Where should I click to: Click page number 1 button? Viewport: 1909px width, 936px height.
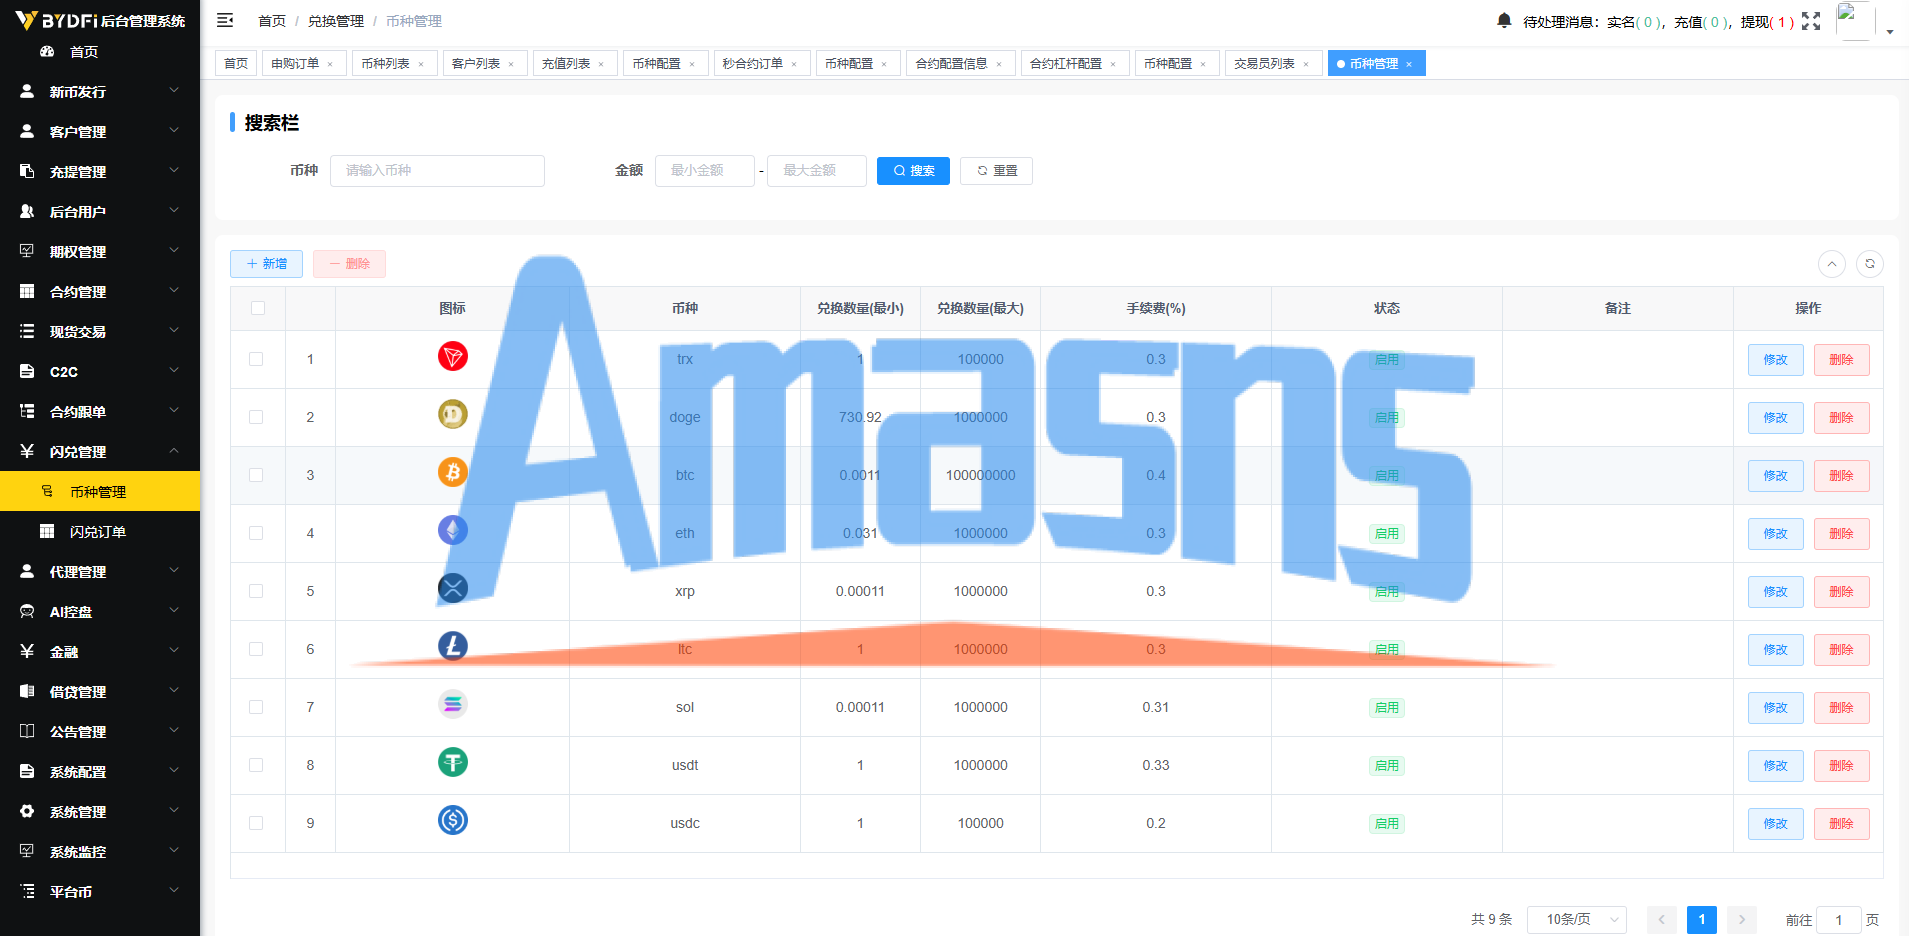(1702, 920)
